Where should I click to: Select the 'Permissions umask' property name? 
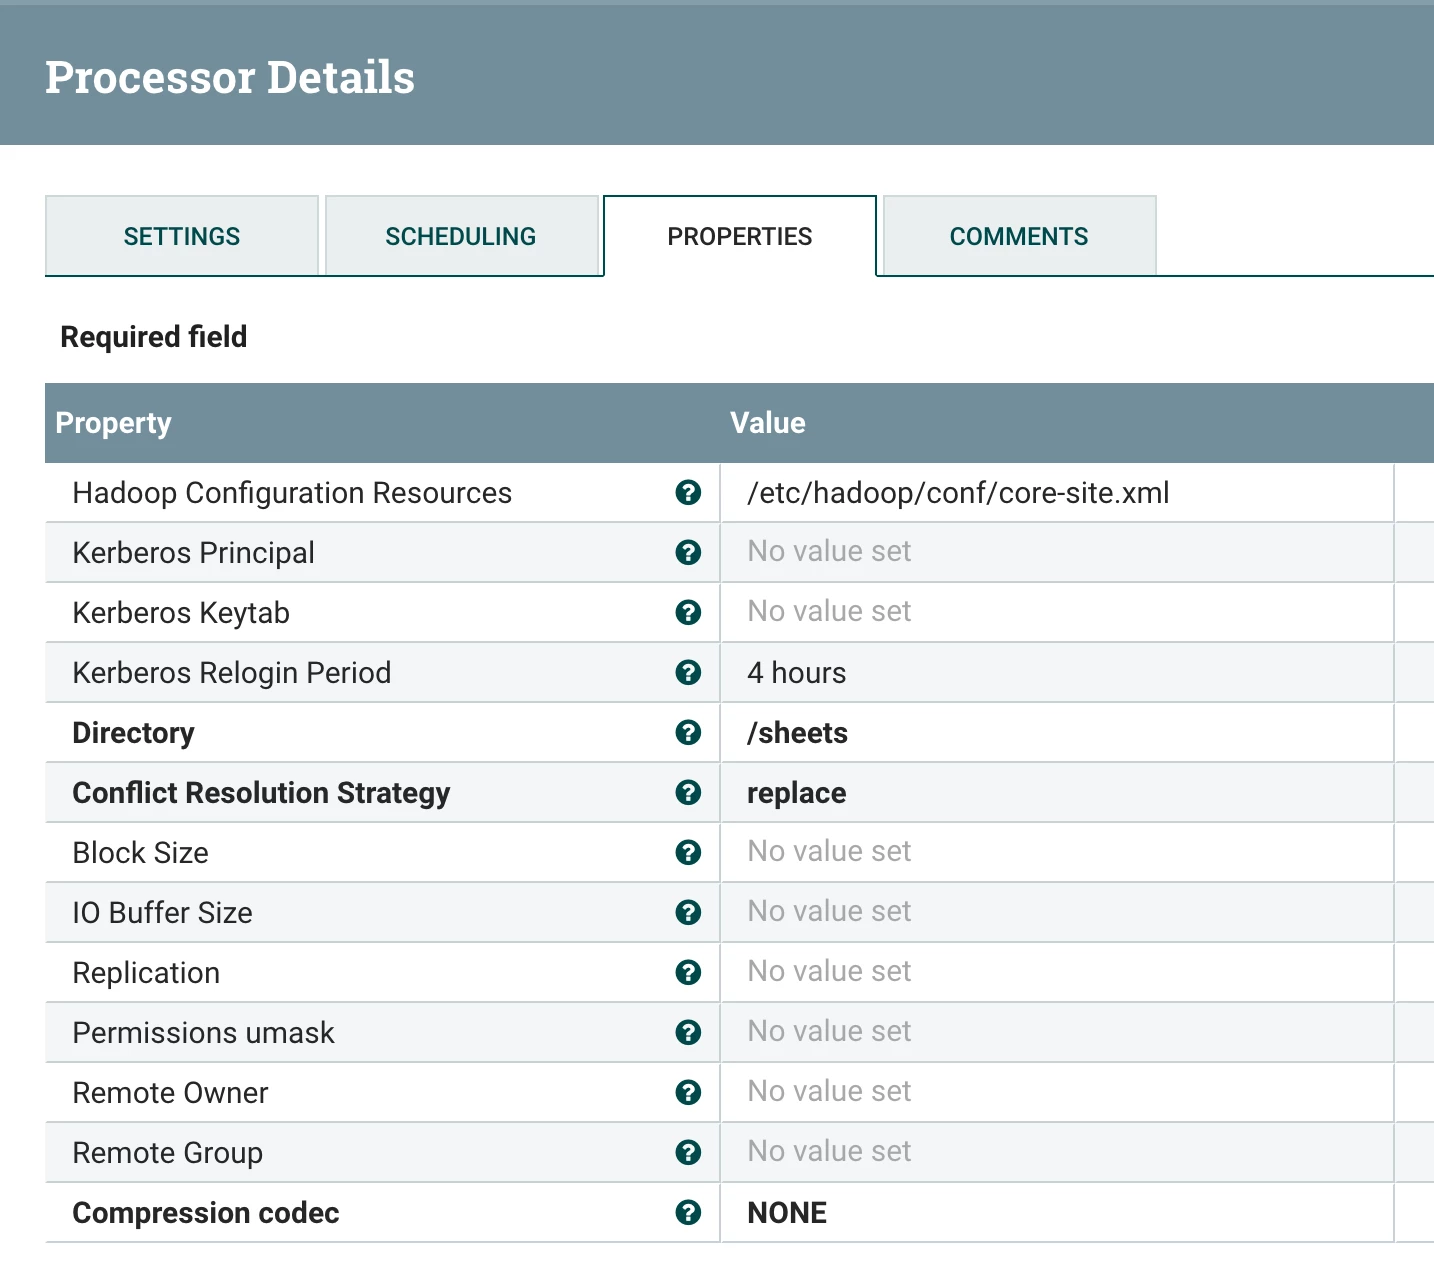pyautogui.click(x=204, y=1033)
